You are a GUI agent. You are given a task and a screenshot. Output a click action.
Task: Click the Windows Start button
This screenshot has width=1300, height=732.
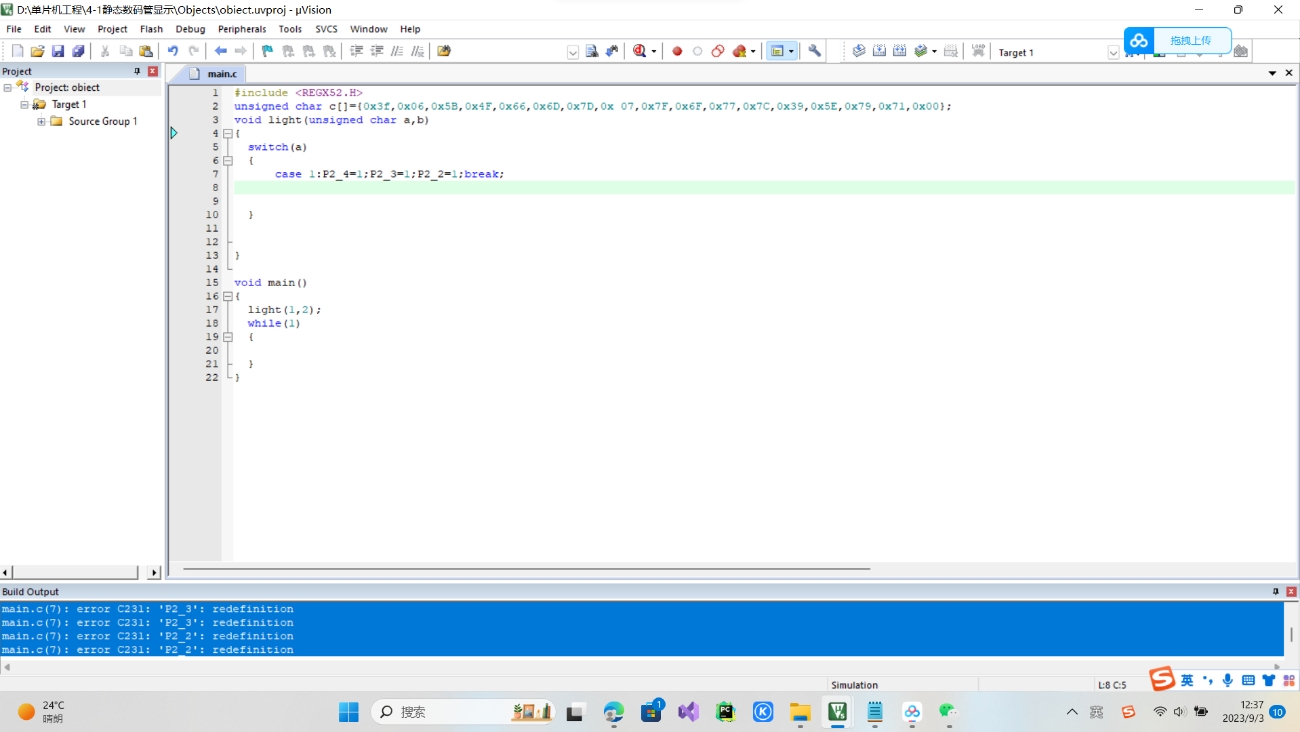click(348, 712)
